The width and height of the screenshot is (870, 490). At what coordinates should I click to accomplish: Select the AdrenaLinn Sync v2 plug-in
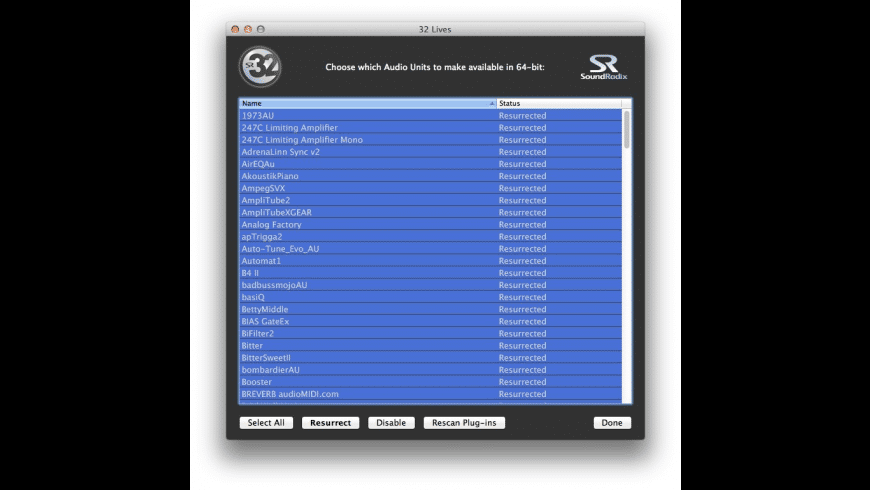[x=431, y=152]
